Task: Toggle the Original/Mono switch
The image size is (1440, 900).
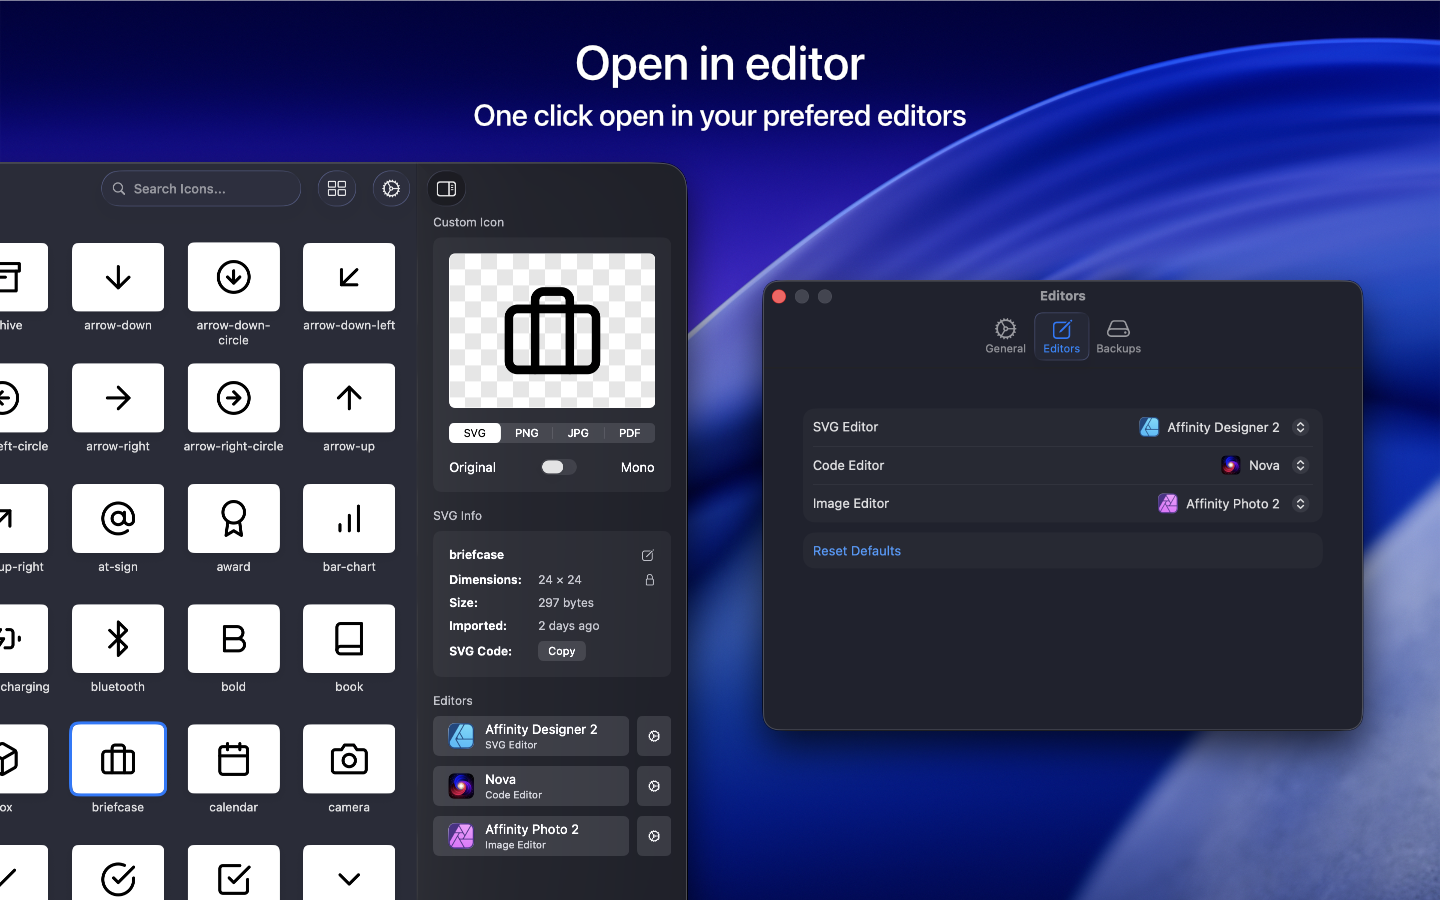Action: coord(558,467)
